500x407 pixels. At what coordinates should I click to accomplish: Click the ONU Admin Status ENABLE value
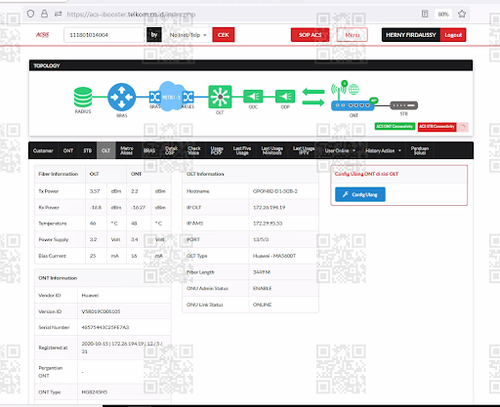[x=262, y=288]
